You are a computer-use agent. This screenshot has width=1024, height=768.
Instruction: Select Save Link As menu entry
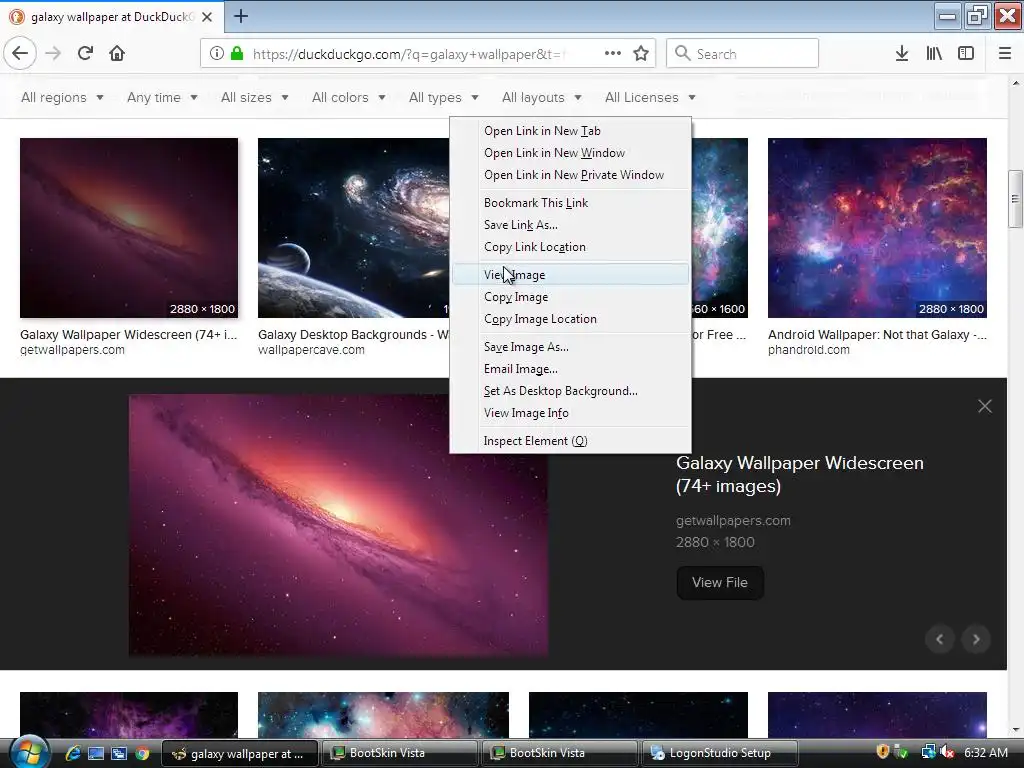pyautogui.click(x=570, y=225)
